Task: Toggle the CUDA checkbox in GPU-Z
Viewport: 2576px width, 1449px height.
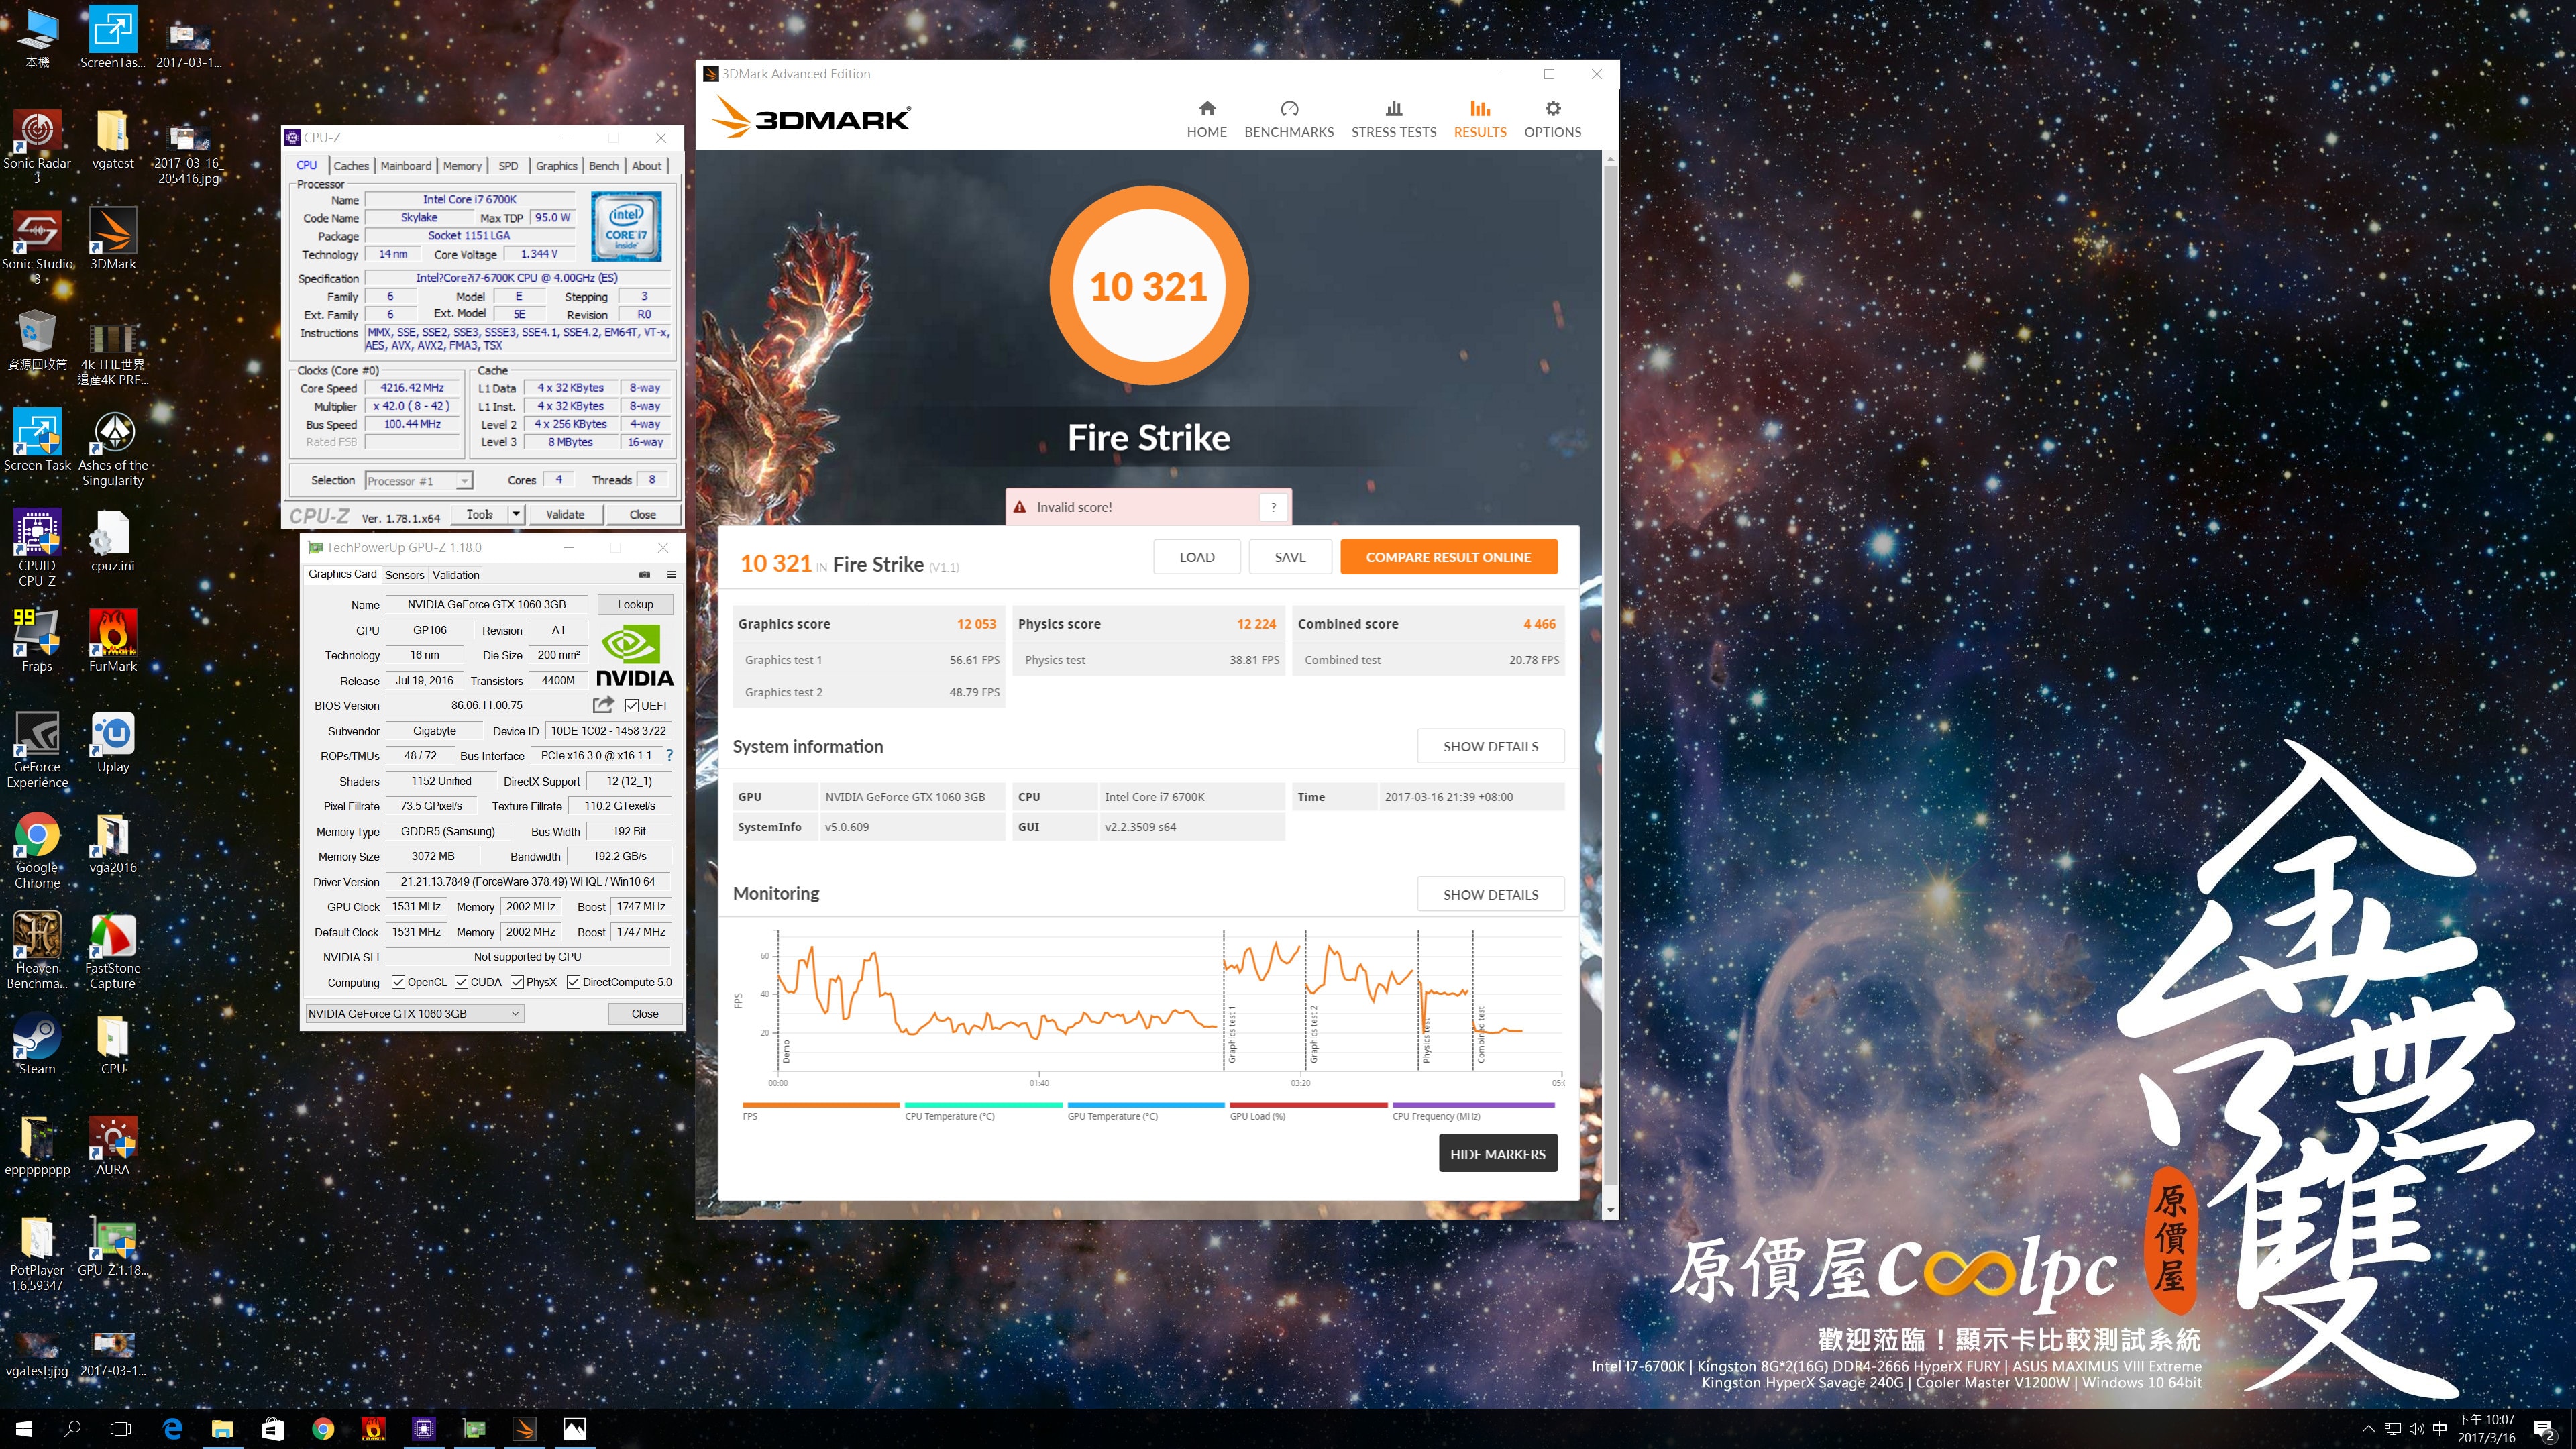Action: [461, 982]
